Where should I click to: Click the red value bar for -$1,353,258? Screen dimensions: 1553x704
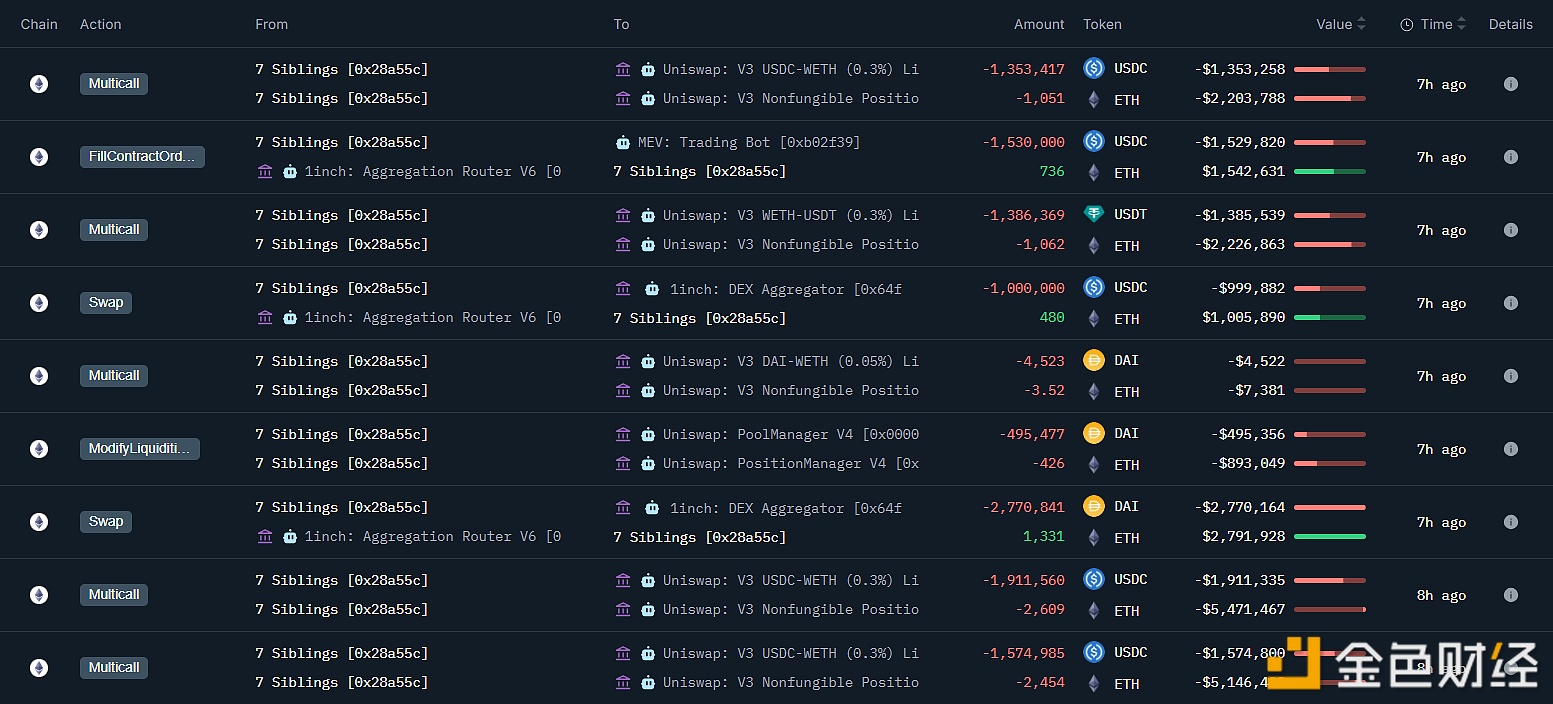[x=1329, y=69]
